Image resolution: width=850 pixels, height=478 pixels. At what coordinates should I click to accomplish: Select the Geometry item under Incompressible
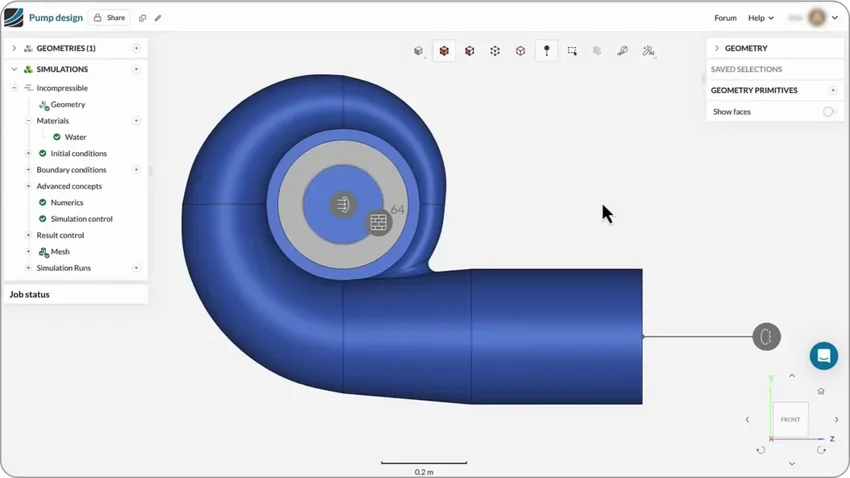point(68,104)
